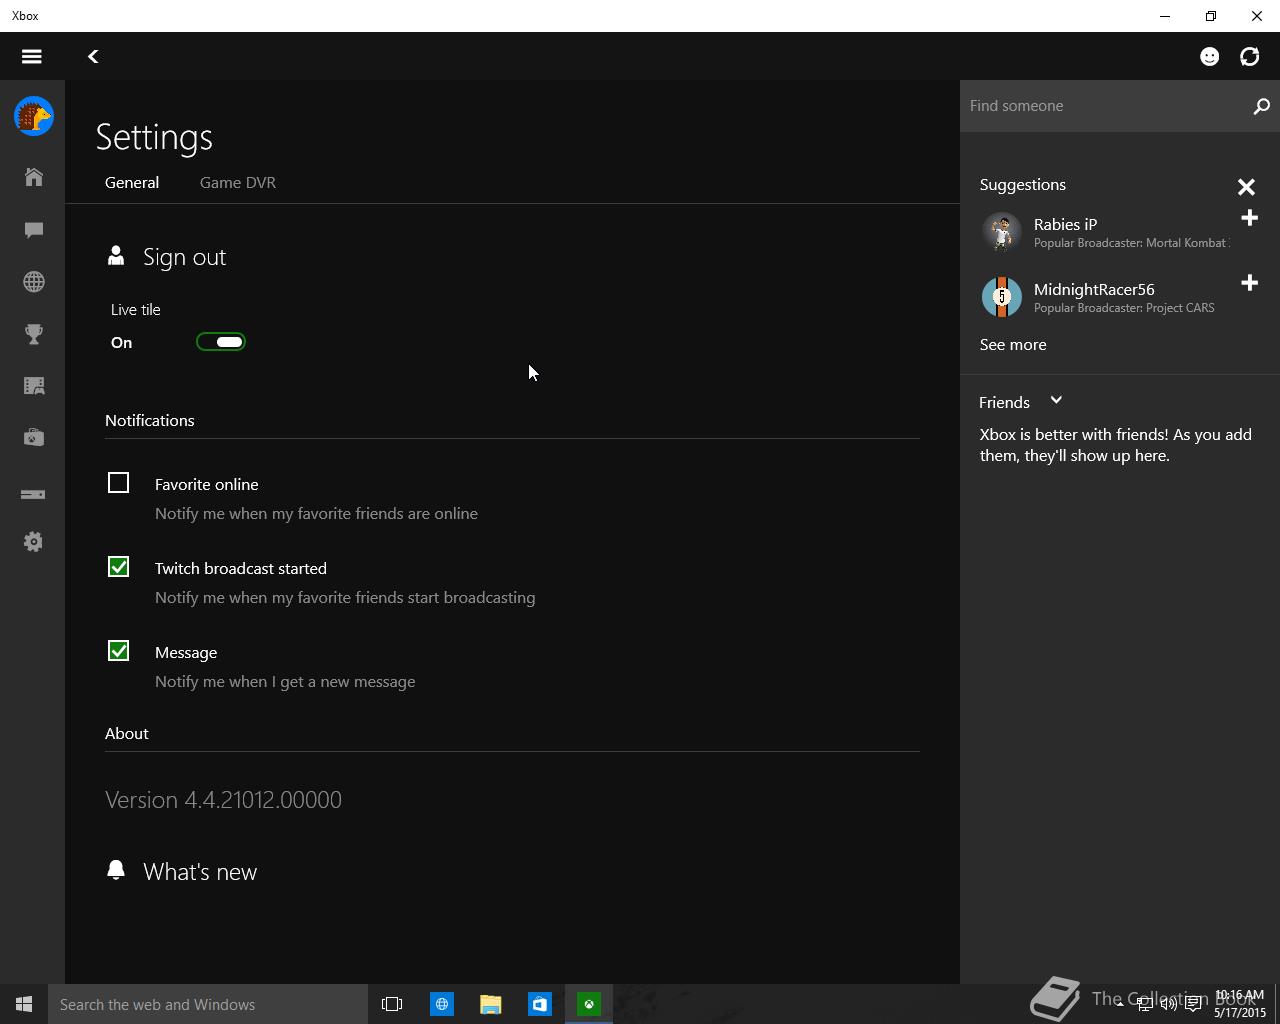
Task: Add Rabies iP as friend
Action: (x=1249, y=218)
